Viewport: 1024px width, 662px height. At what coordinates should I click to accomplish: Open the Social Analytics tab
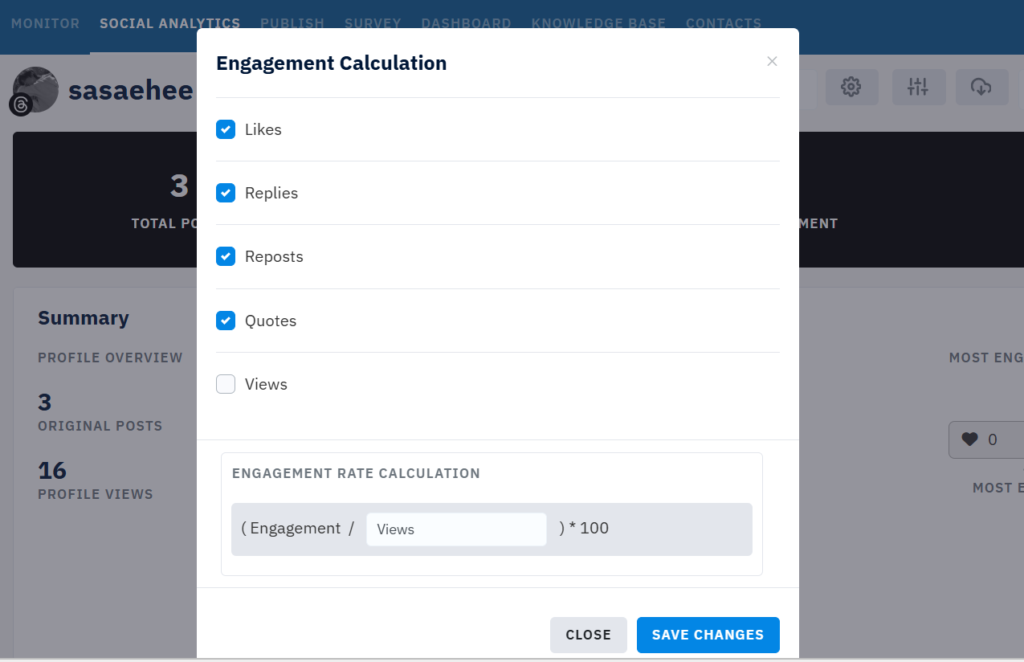170,23
